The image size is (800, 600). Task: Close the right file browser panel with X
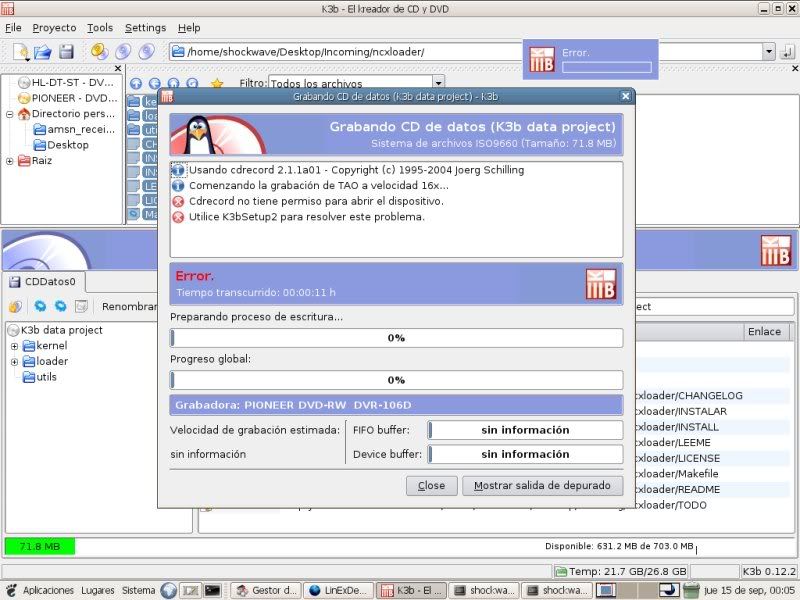795,68
